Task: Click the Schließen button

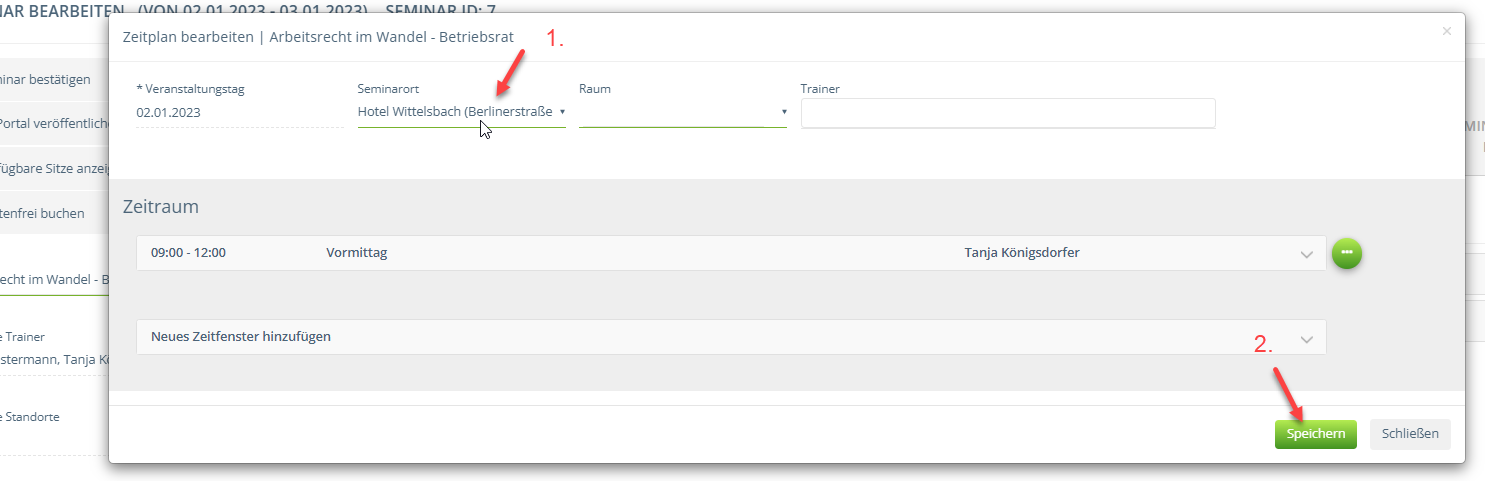Action: point(1409,434)
